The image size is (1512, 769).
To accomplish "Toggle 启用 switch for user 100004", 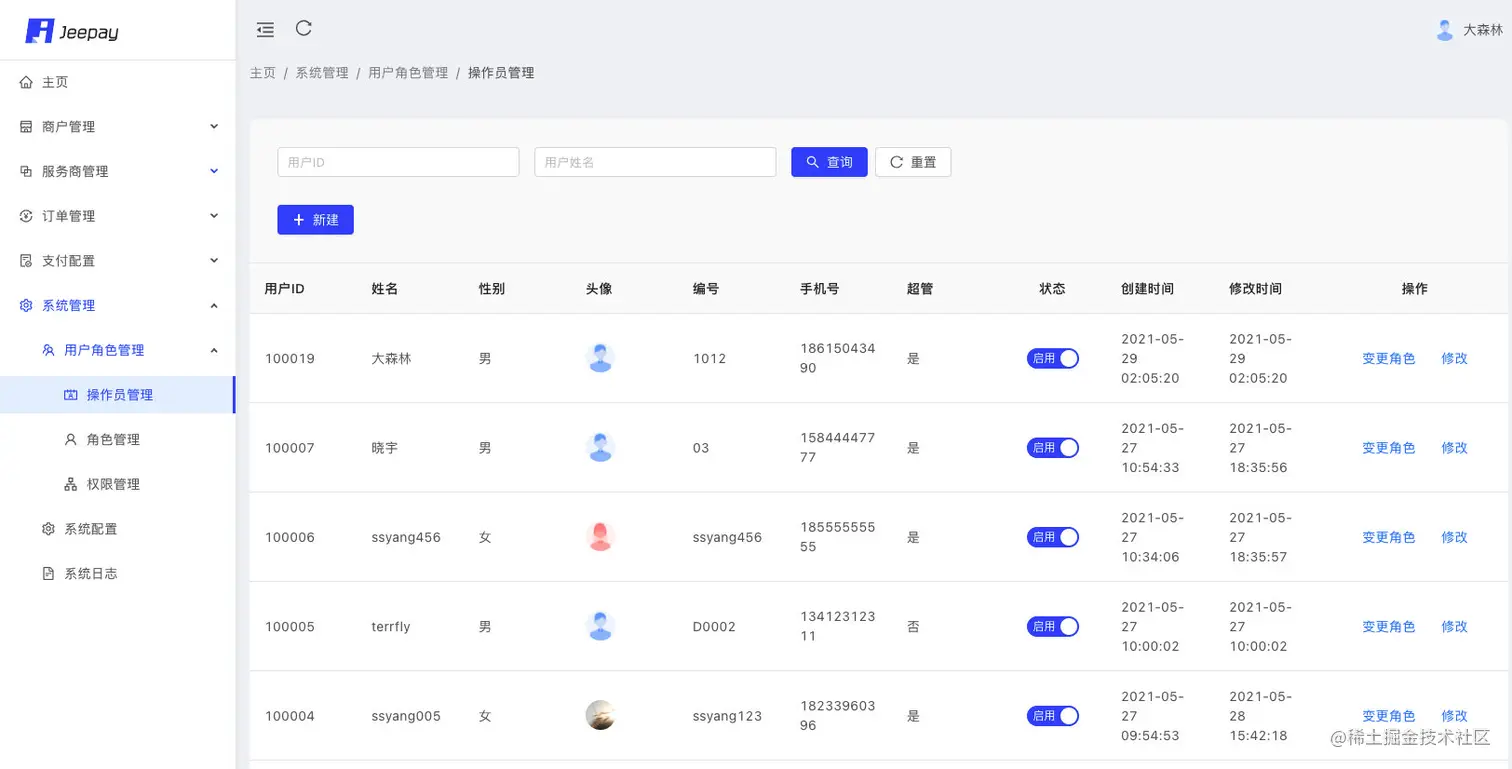I will (x=1053, y=715).
